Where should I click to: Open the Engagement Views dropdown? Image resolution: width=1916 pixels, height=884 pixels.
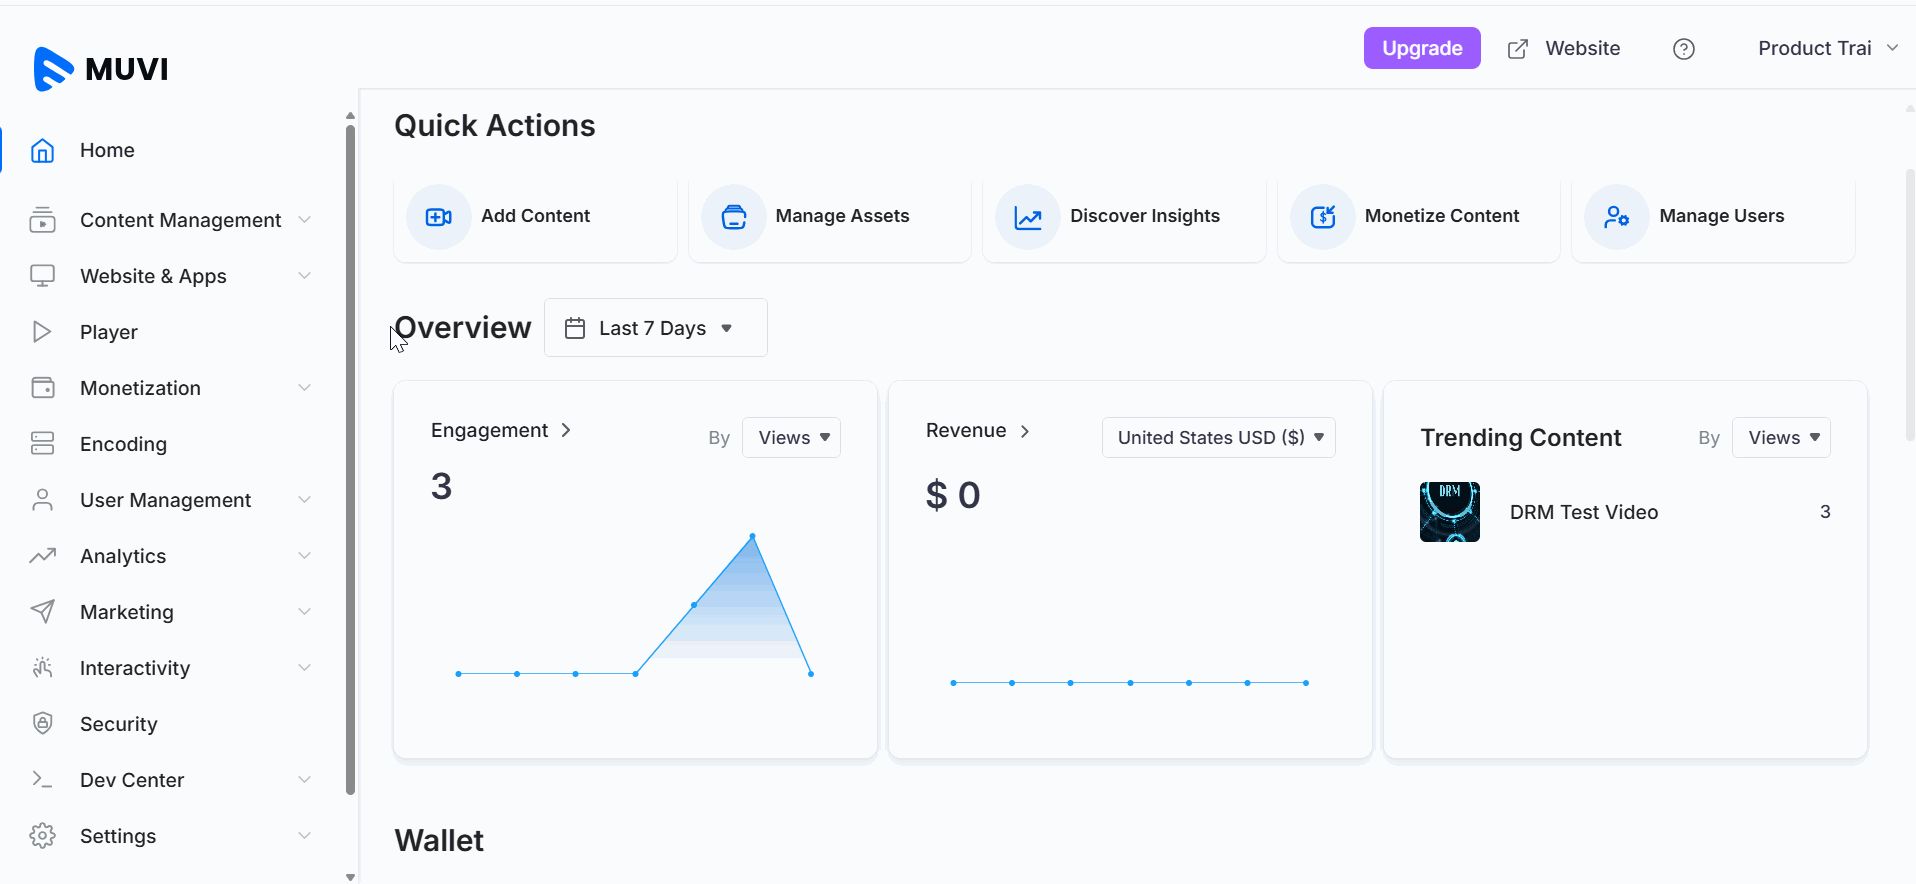click(x=791, y=438)
